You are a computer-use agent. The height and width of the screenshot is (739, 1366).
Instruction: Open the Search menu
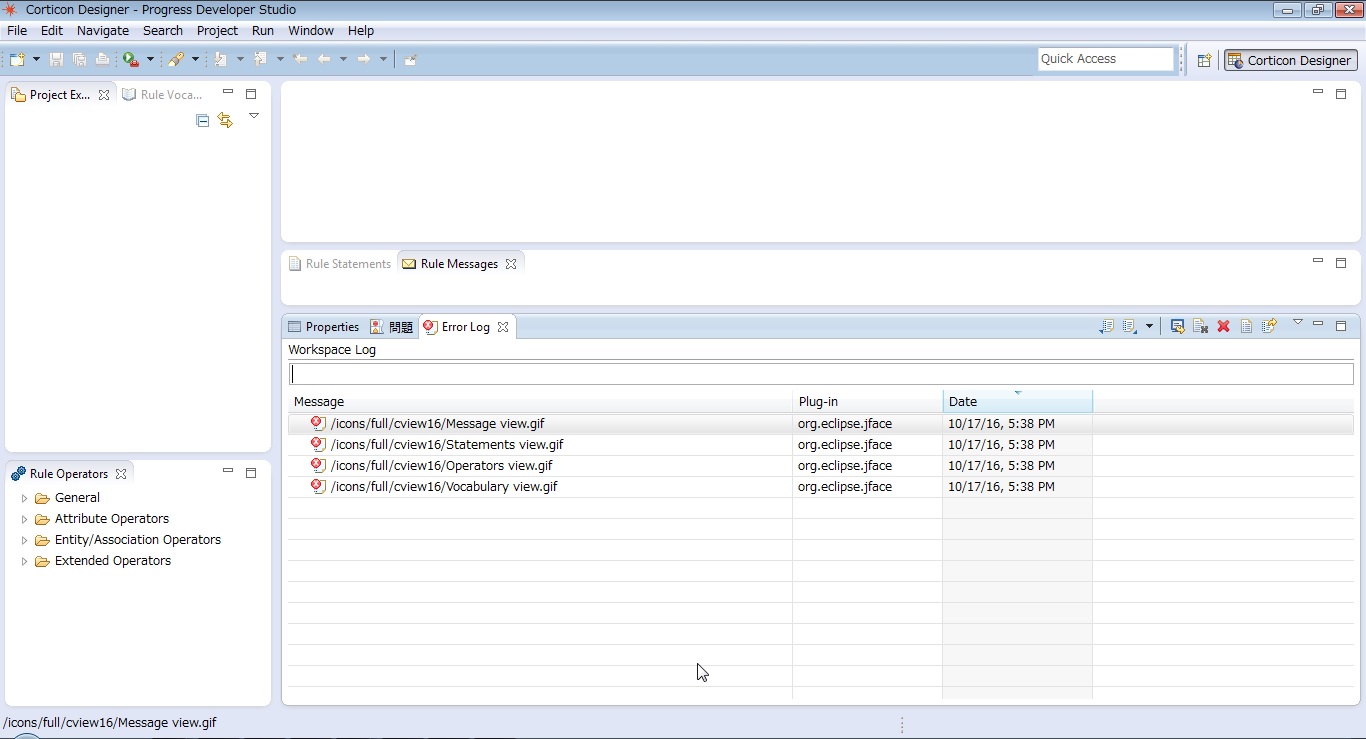(163, 31)
